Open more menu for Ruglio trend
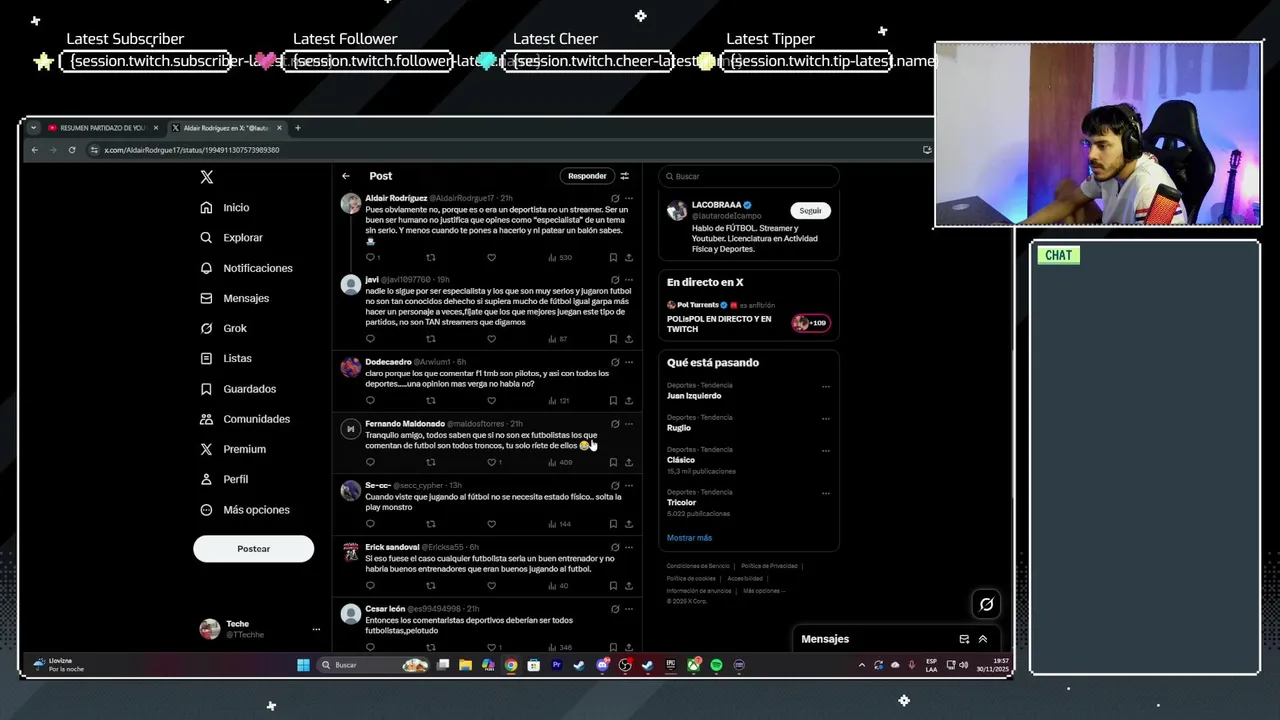 pos(826,418)
